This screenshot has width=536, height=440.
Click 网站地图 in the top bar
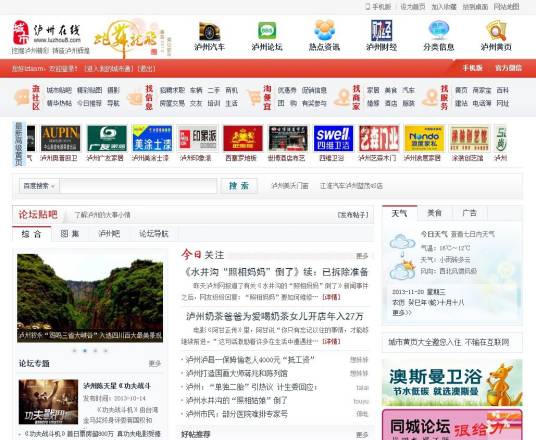coord(506,6)
